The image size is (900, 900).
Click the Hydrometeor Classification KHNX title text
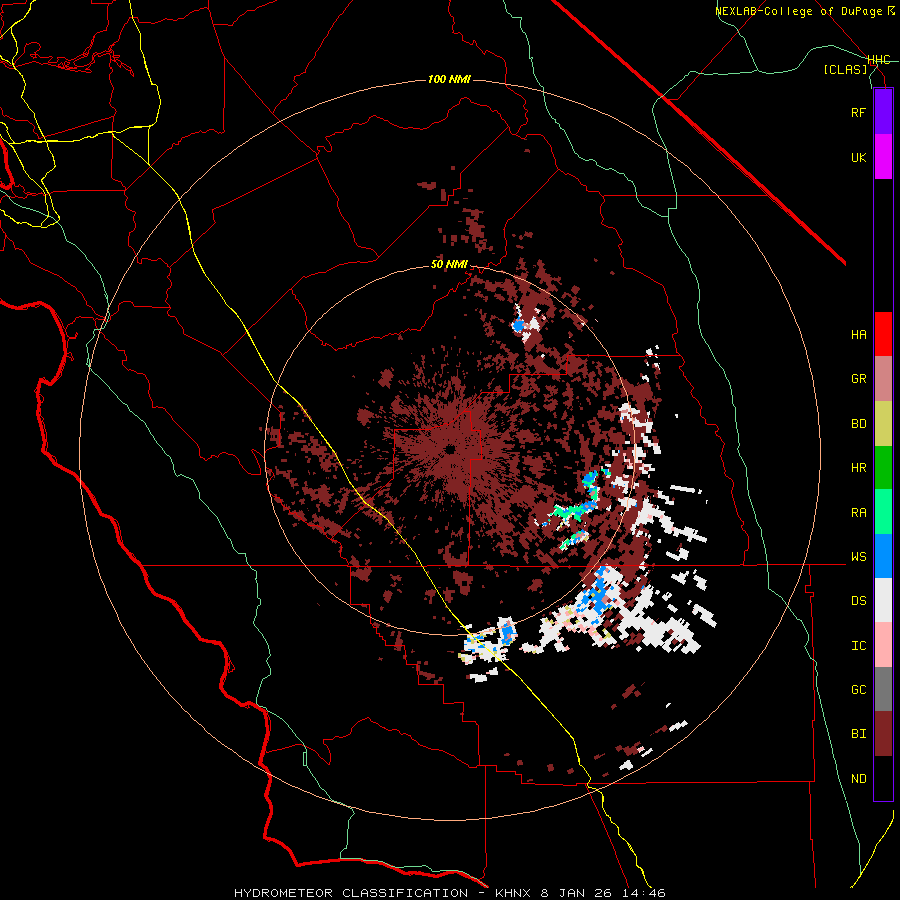[449, 893]
